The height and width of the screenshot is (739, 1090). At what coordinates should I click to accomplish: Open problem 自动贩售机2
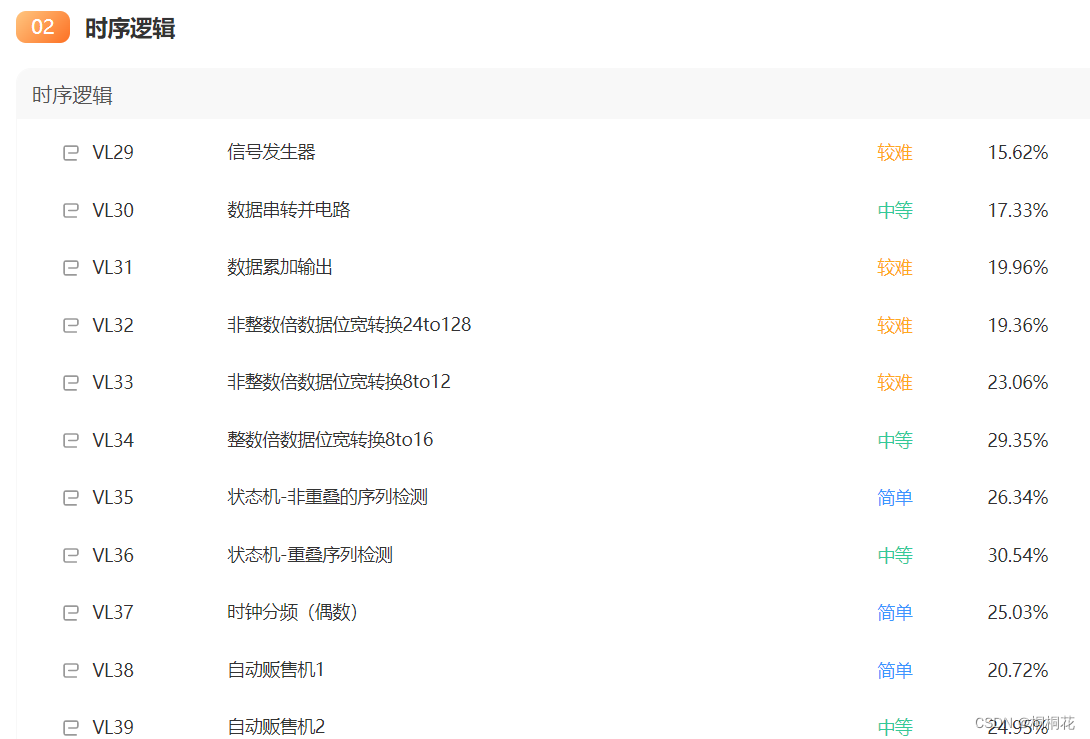pyautogui.click(x=276, y=727)
